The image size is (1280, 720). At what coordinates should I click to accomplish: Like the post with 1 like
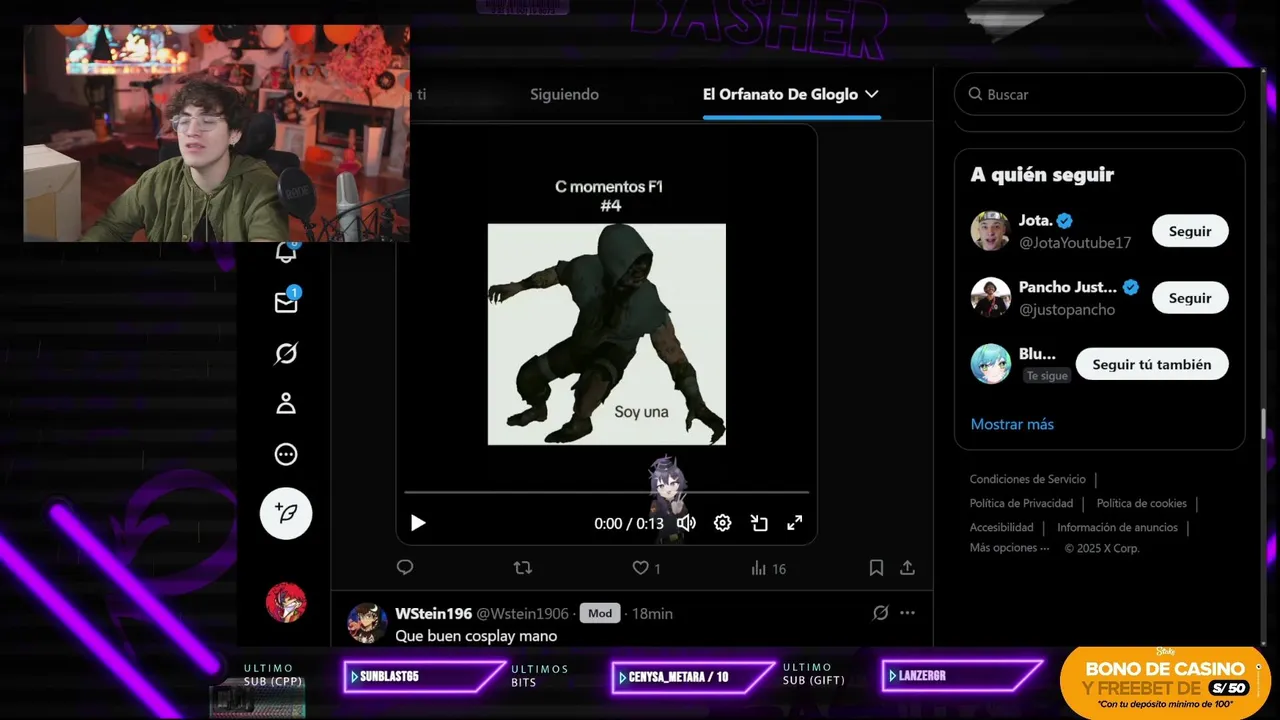[646, 568]
